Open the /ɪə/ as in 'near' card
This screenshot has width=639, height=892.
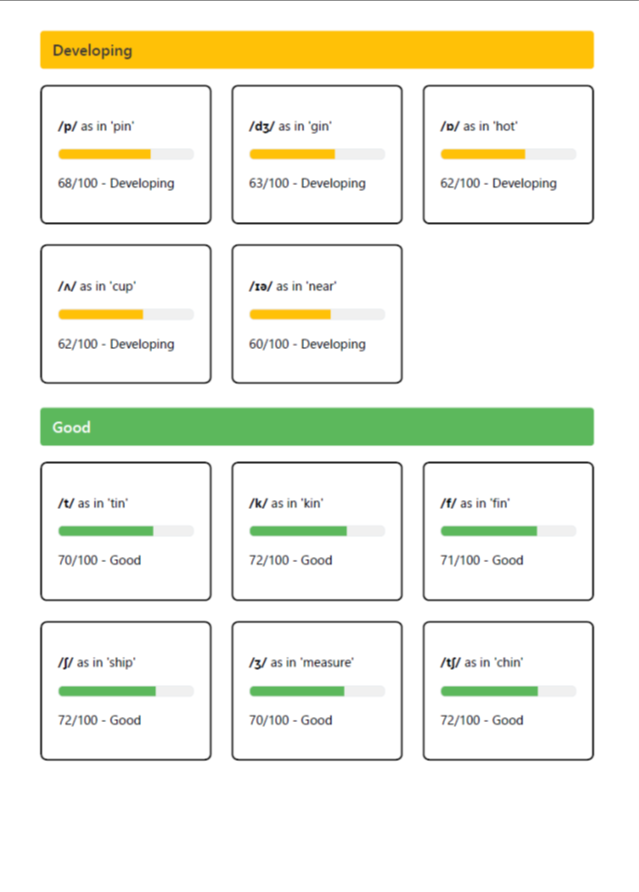(x=317, y=314)
